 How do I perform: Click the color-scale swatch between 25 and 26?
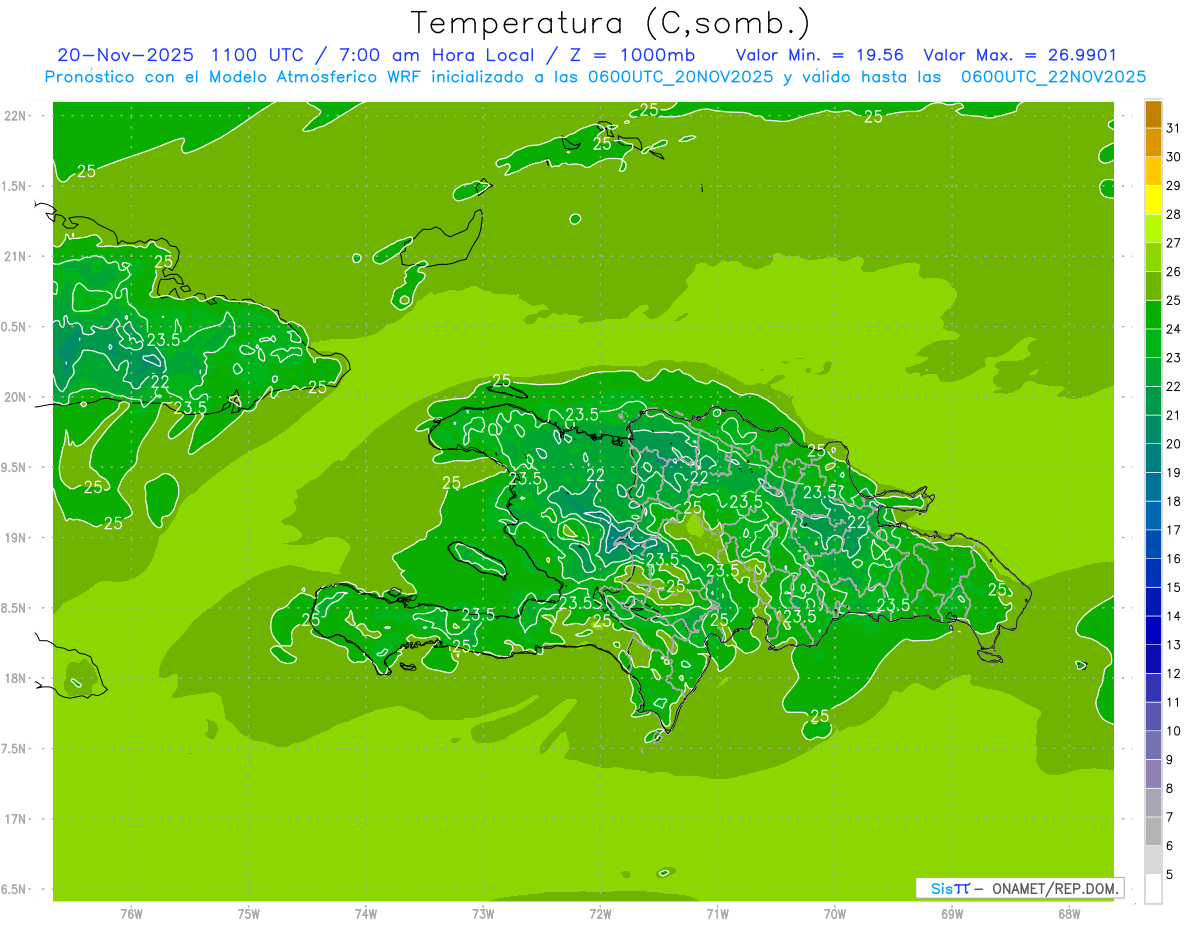(1153, 286)
